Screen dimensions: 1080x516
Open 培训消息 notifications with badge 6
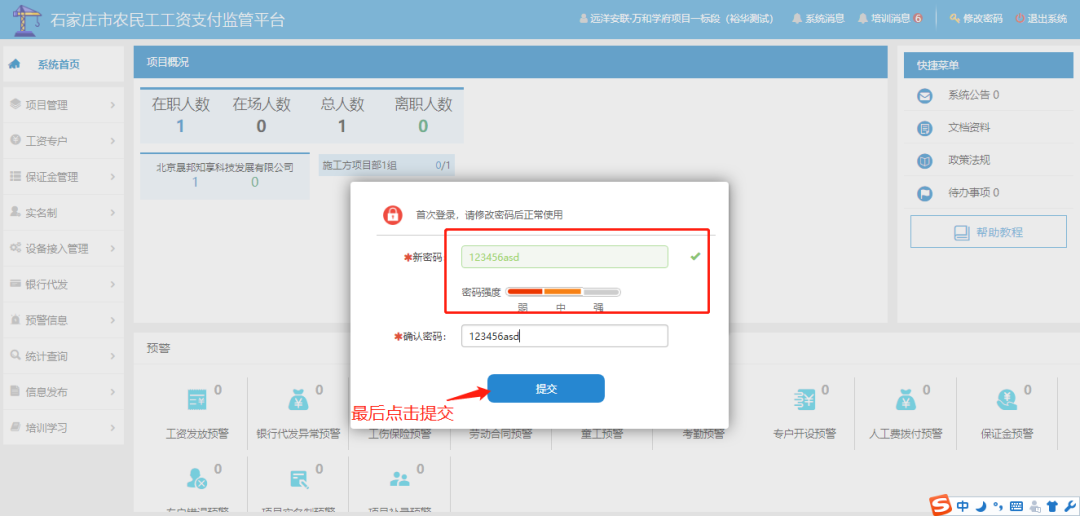[890, 19]
